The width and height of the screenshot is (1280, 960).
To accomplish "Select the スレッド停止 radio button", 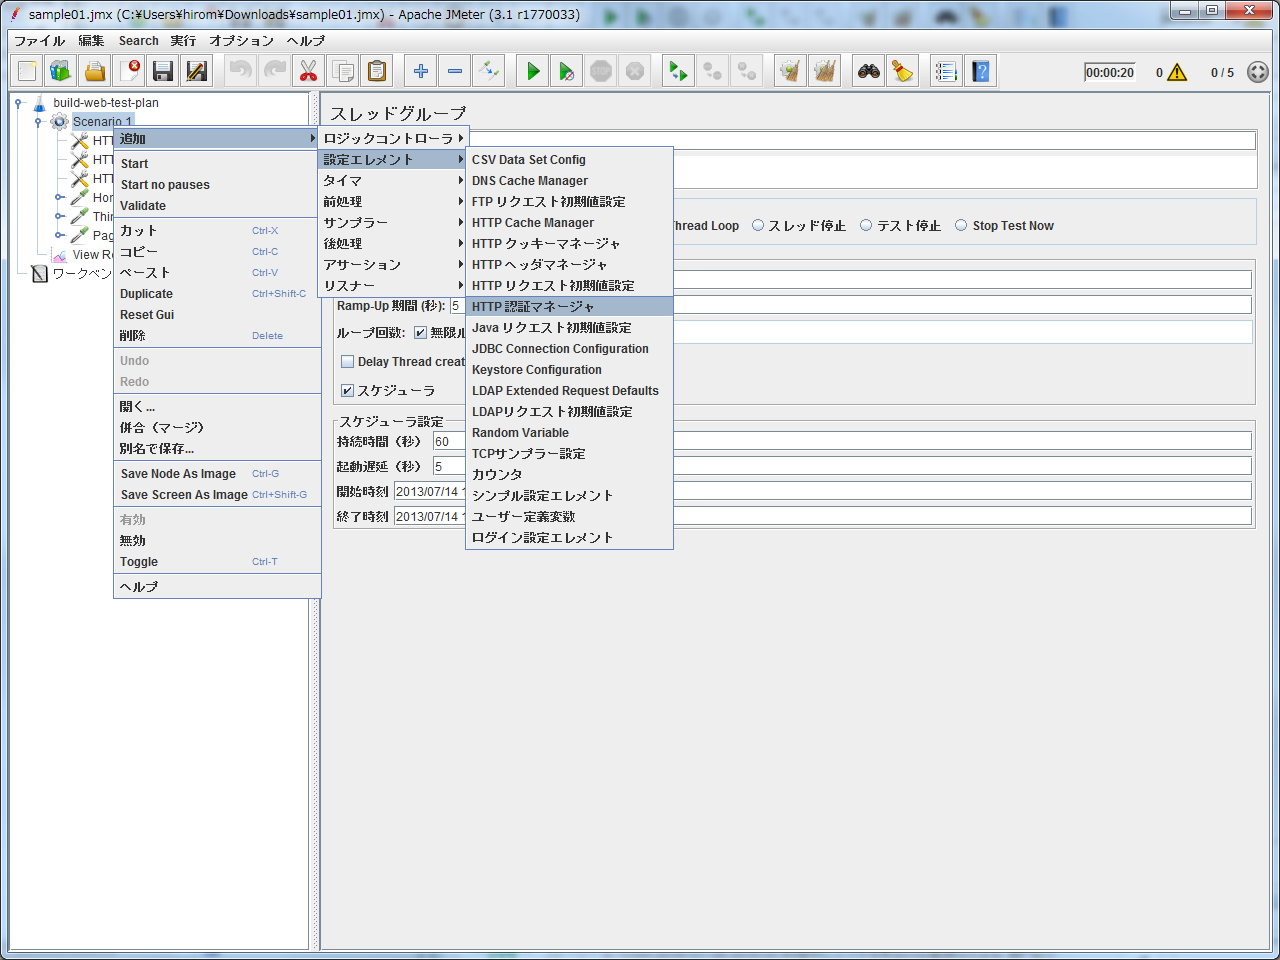I will tap(758, 226).
